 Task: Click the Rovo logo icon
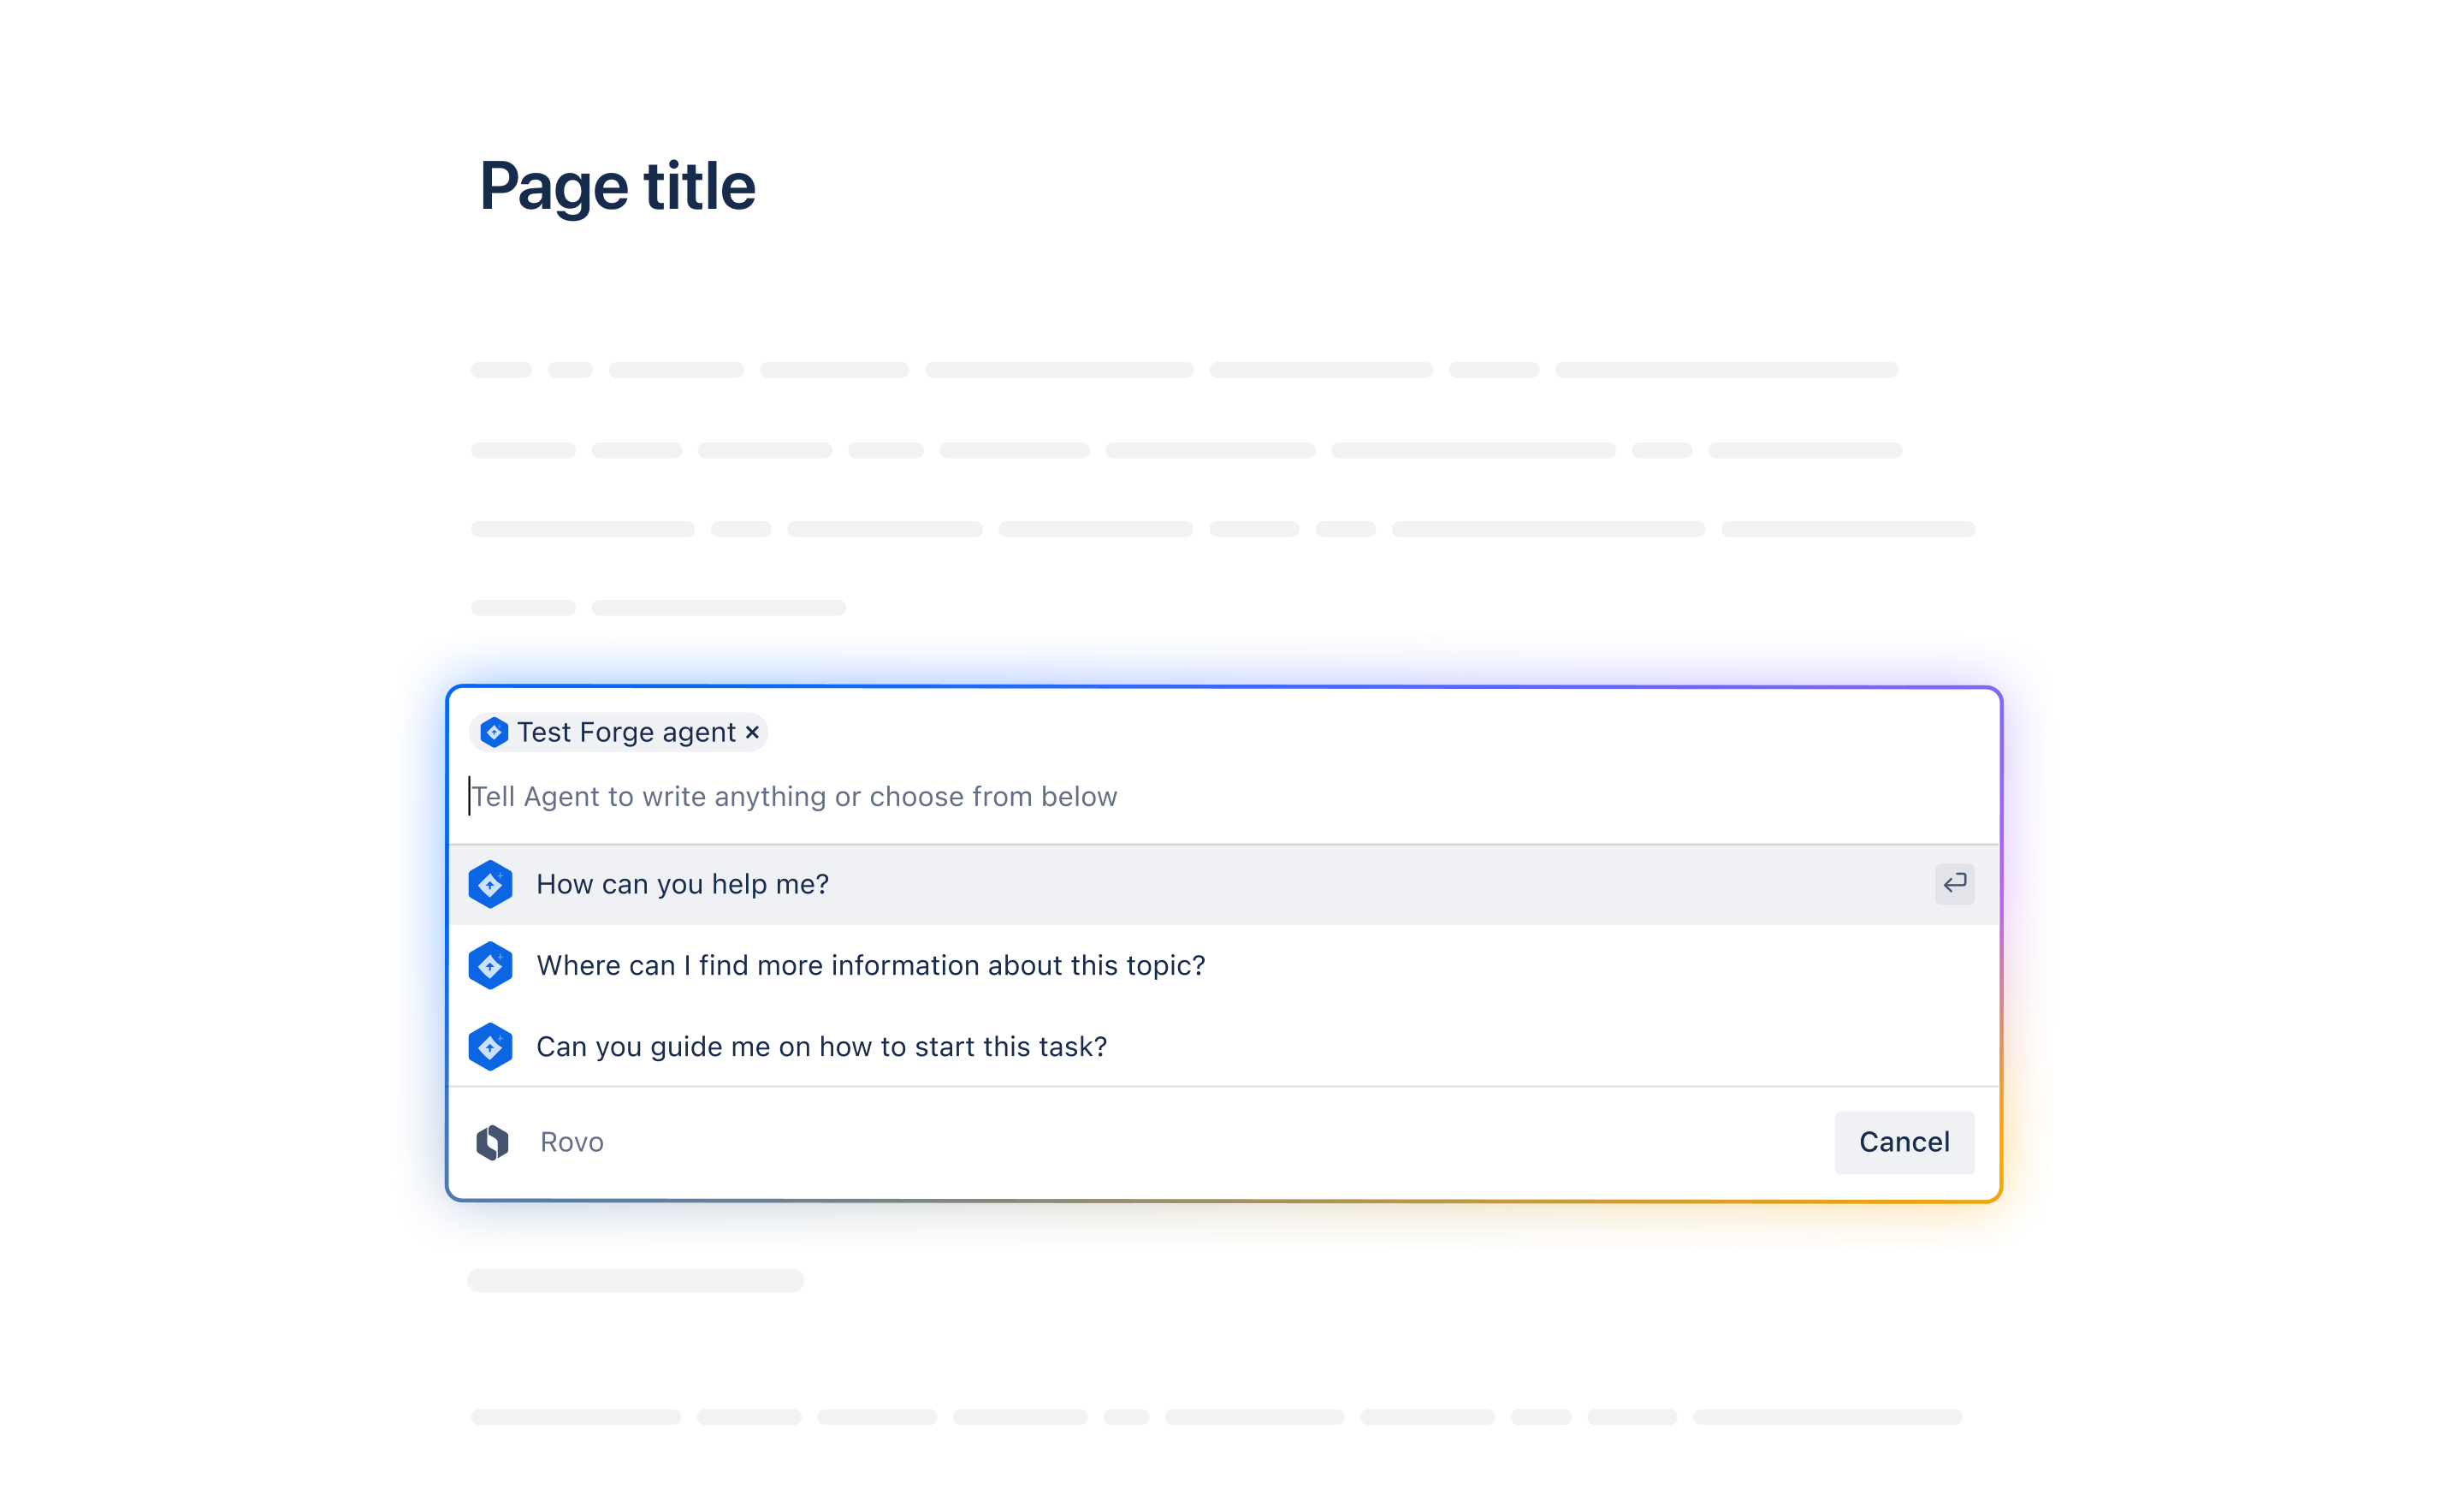tap(492, 1142)
